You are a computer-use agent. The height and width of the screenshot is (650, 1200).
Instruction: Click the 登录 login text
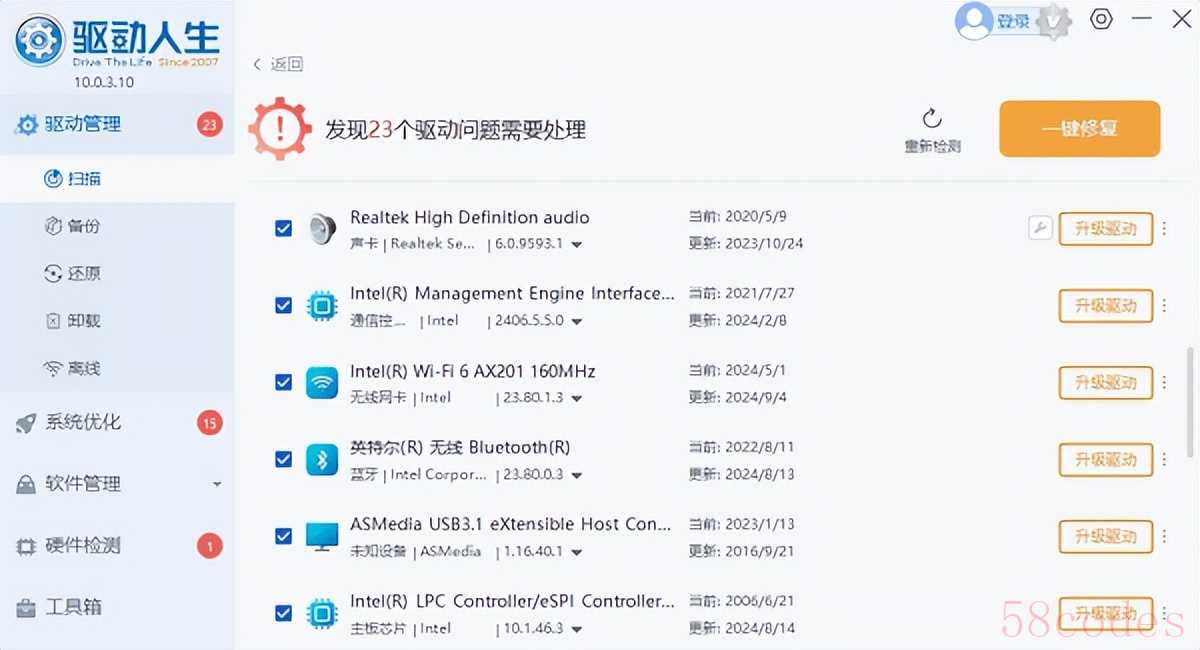[x=1013, y=21]
